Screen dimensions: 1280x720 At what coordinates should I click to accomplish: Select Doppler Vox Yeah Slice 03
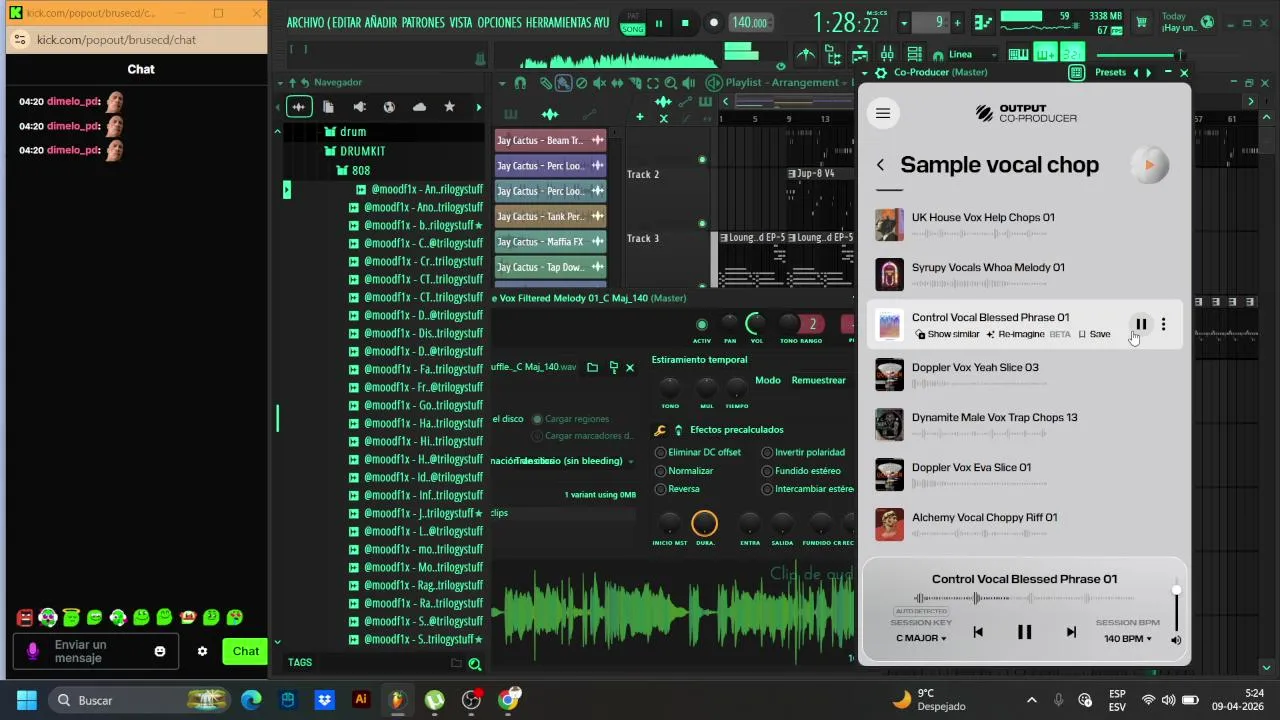click(1024, 374)
